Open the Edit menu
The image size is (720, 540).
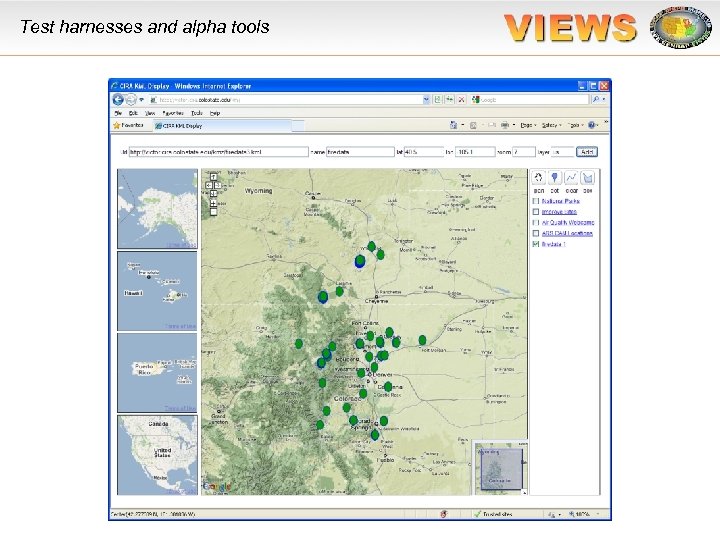point(133,113)
